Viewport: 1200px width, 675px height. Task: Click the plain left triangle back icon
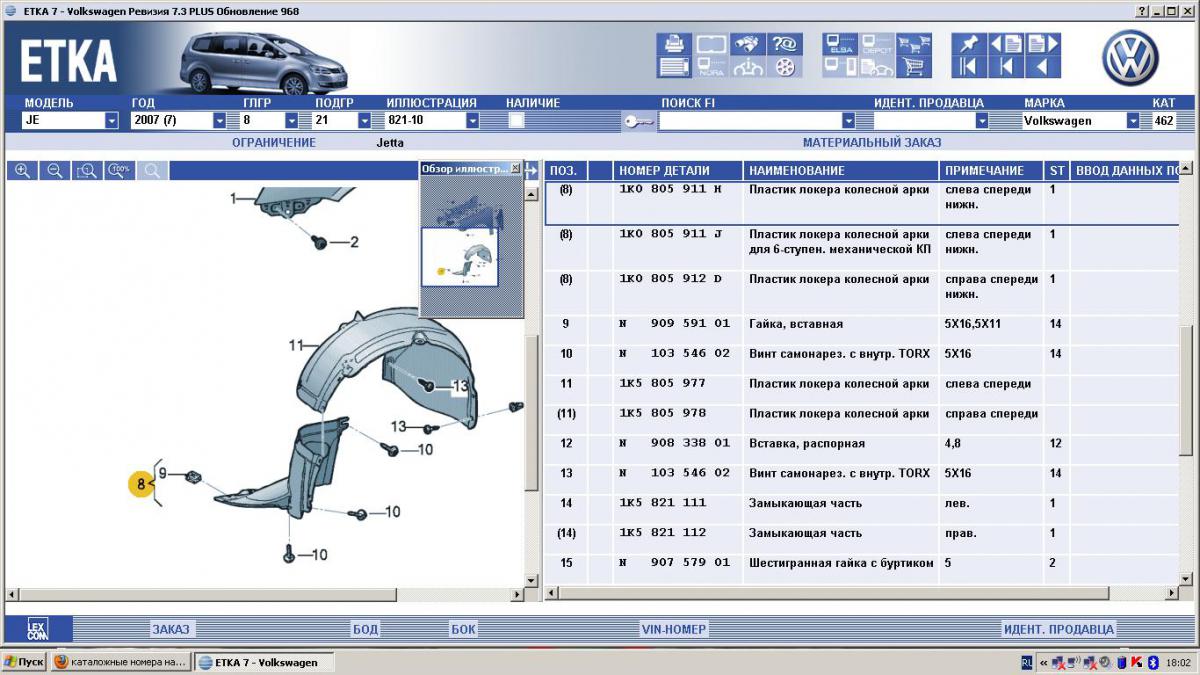1043,67
